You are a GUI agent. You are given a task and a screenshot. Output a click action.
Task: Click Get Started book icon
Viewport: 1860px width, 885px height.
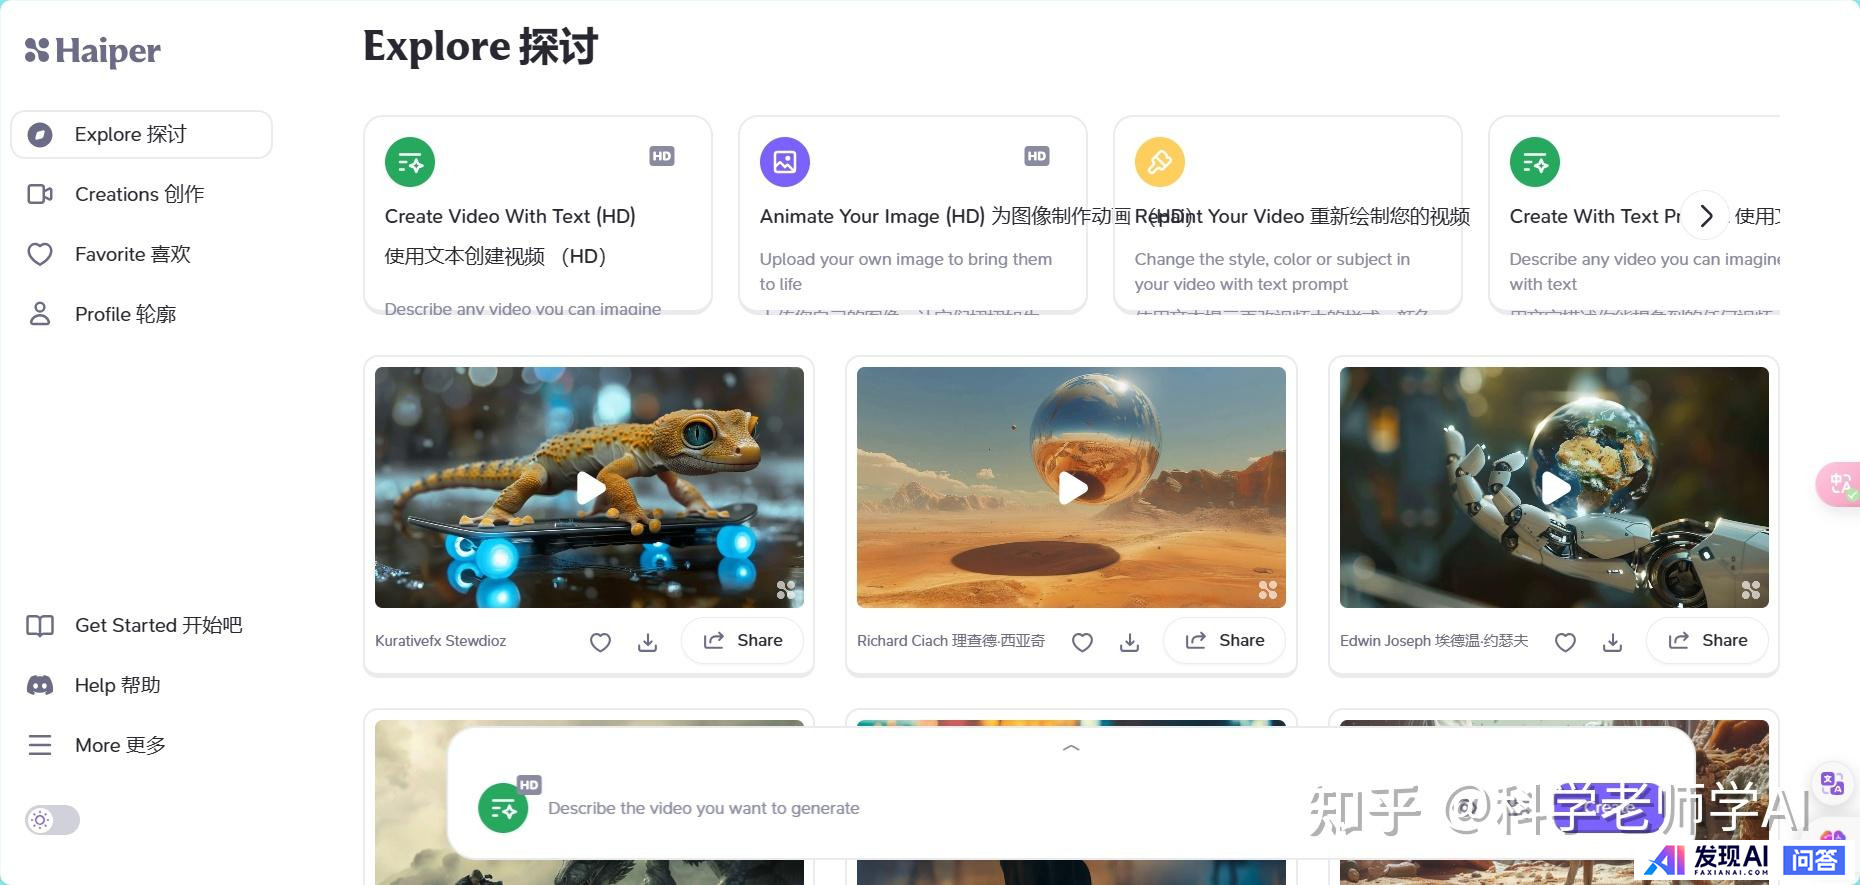pos(40,626)
